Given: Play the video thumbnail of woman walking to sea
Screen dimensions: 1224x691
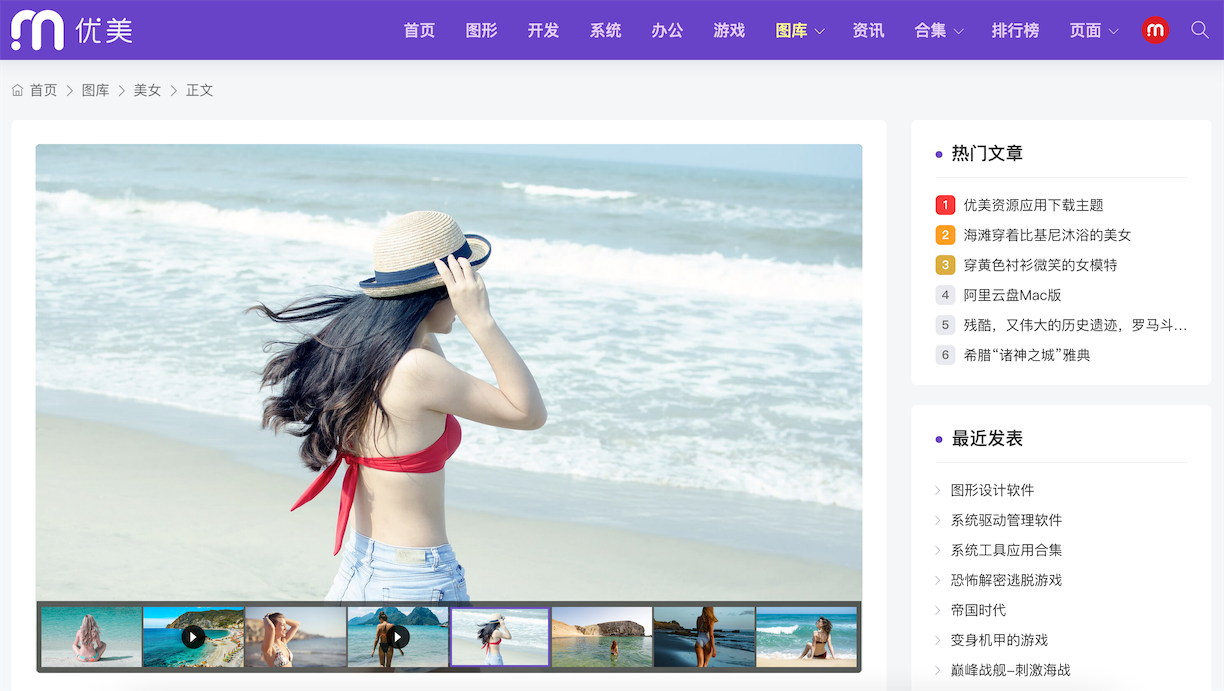Looking at the screenshot, I should (x=398, y=637).
